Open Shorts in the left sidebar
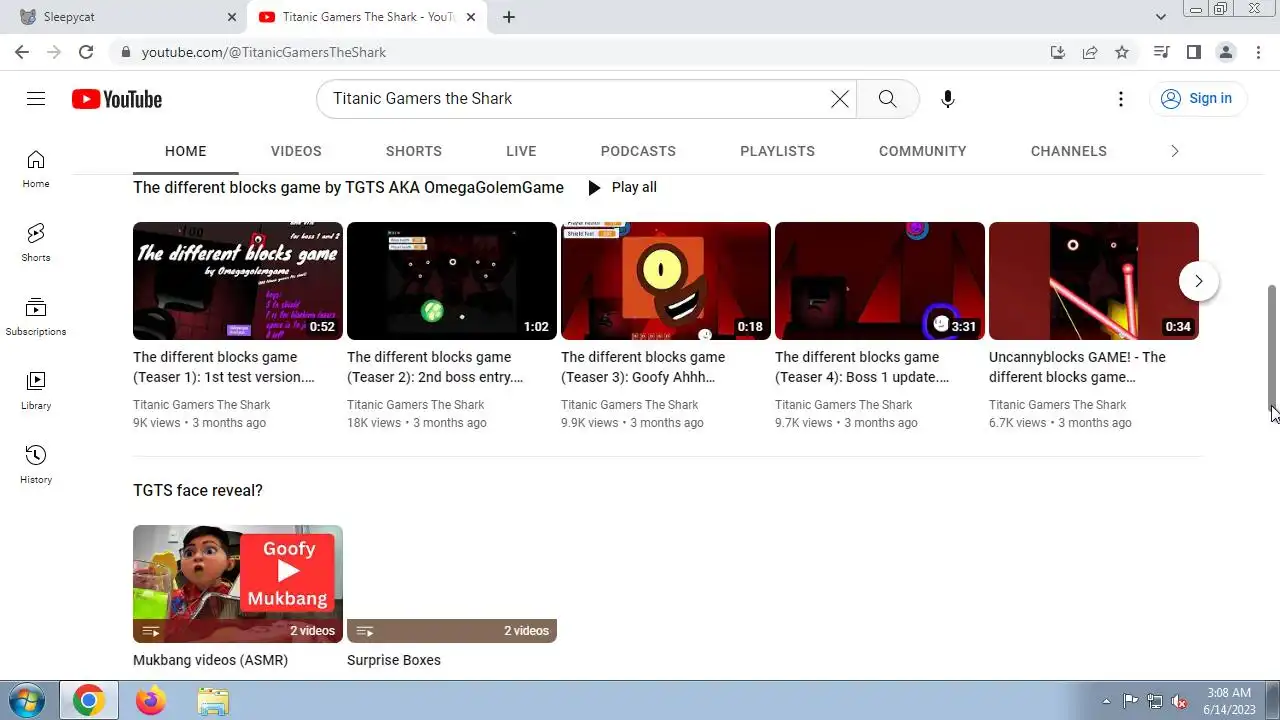1280x720 pixels. coord(36,243)
